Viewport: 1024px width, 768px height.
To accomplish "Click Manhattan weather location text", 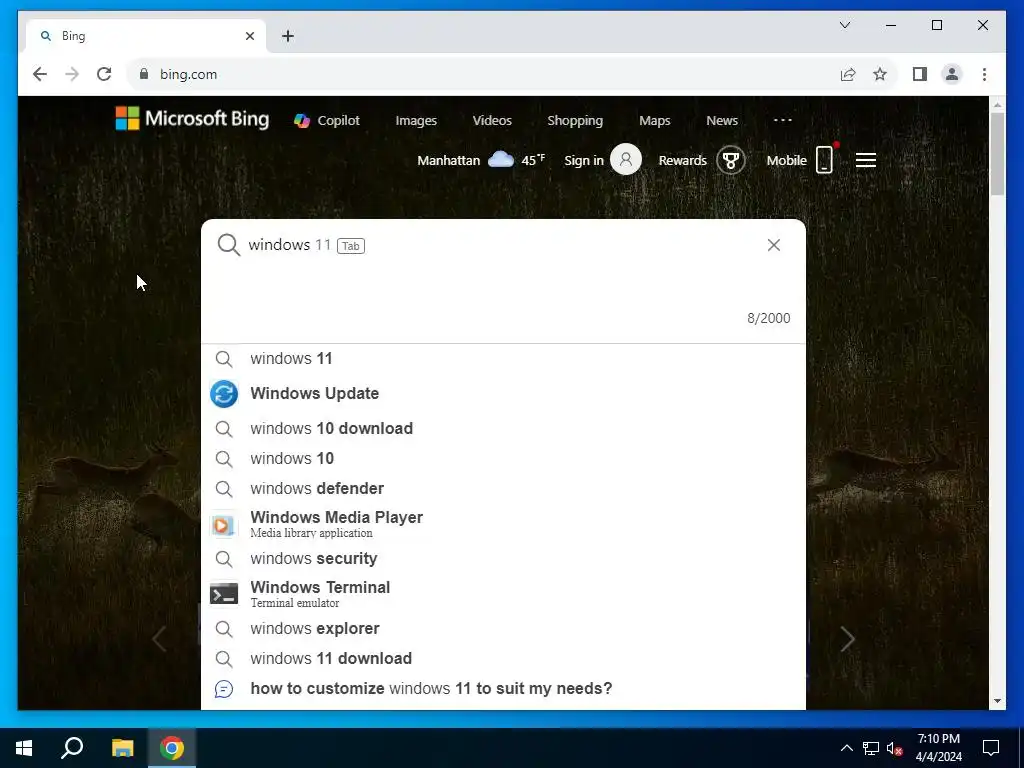I will click(448, 160).
